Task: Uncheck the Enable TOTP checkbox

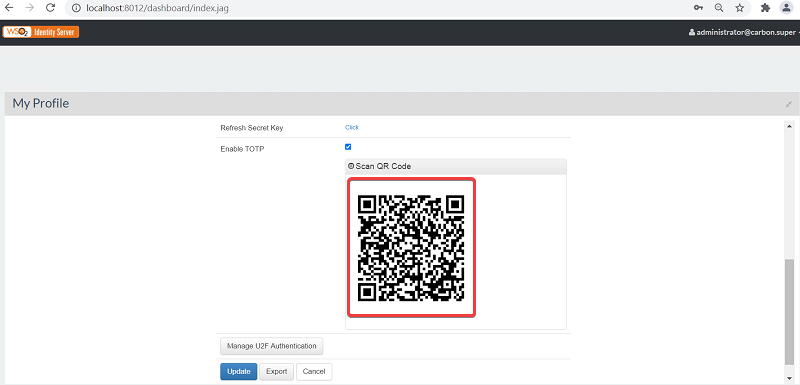Action: [348, 147]
